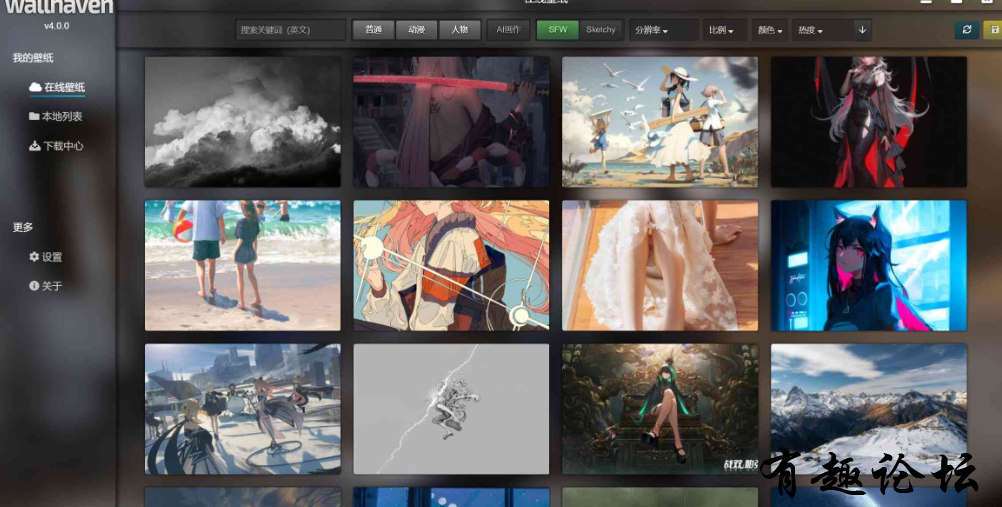Screen dimensions: 1002x507
Task: Click the keyword search input field
Action: click(291, 30)
